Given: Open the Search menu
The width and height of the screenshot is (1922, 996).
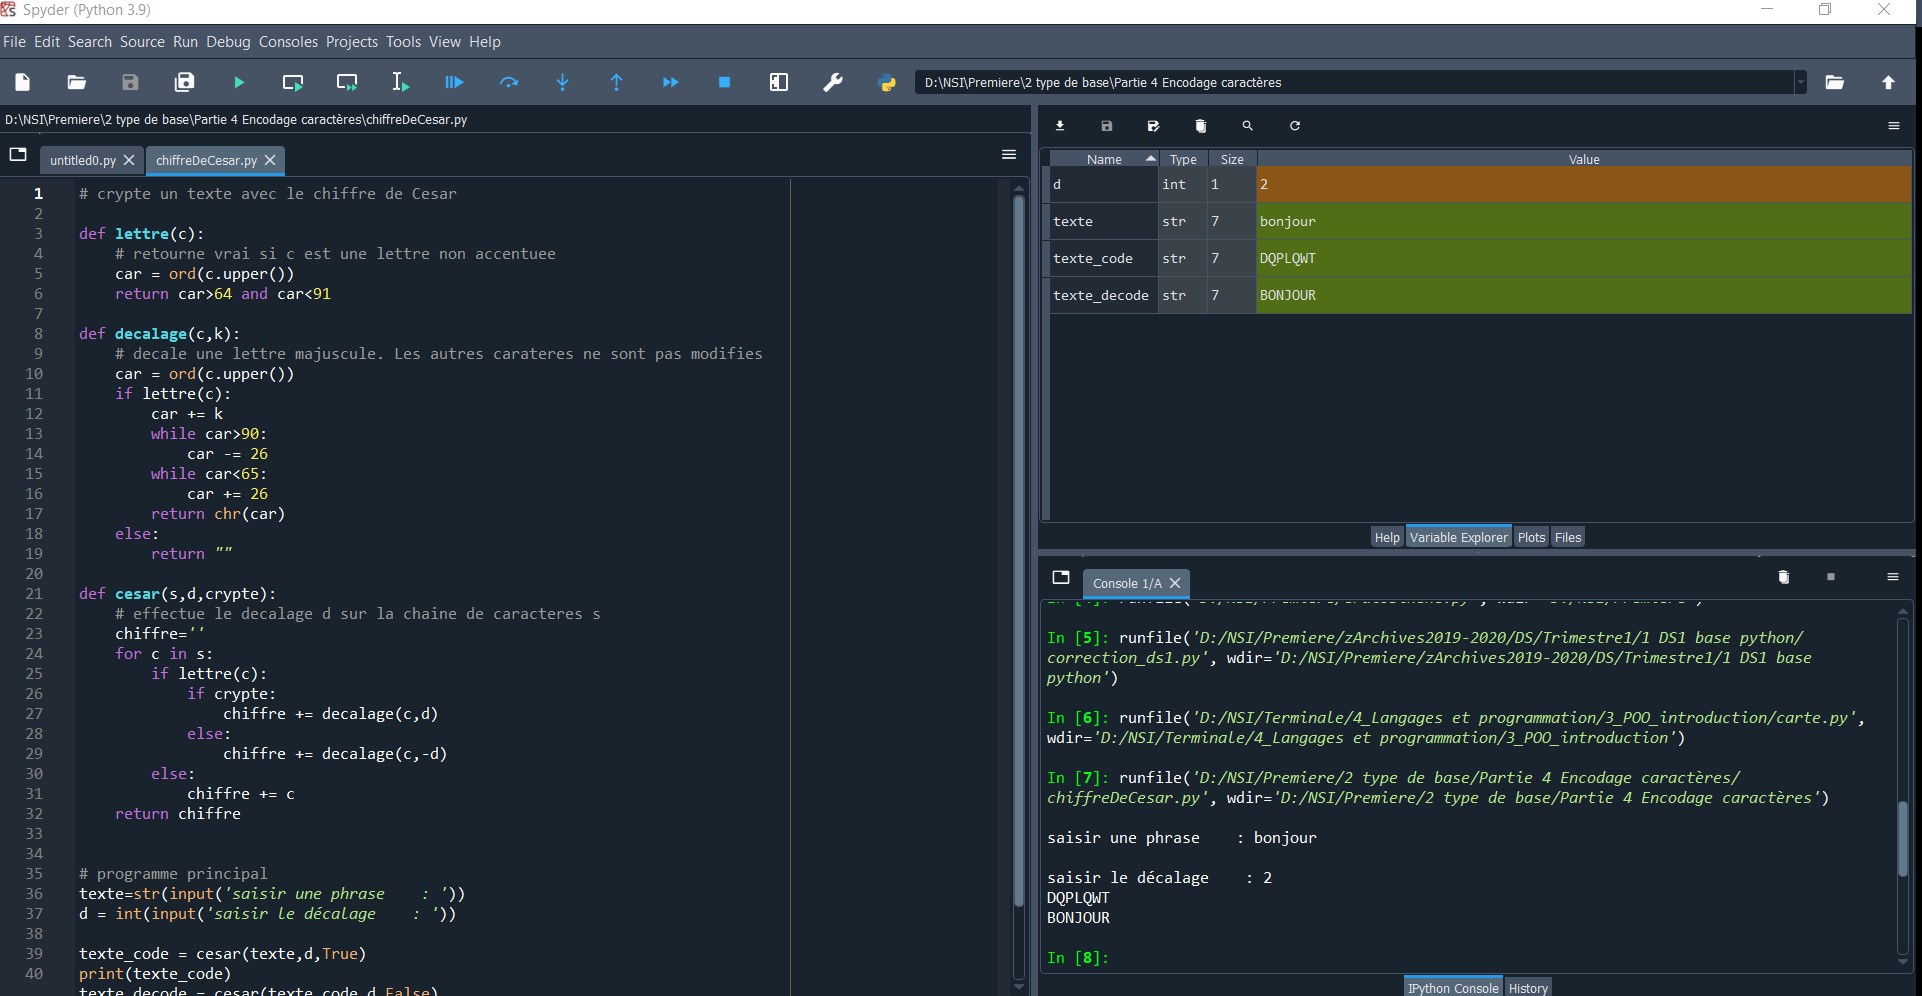Looking at the screenshot, I should tap(90, 42).
